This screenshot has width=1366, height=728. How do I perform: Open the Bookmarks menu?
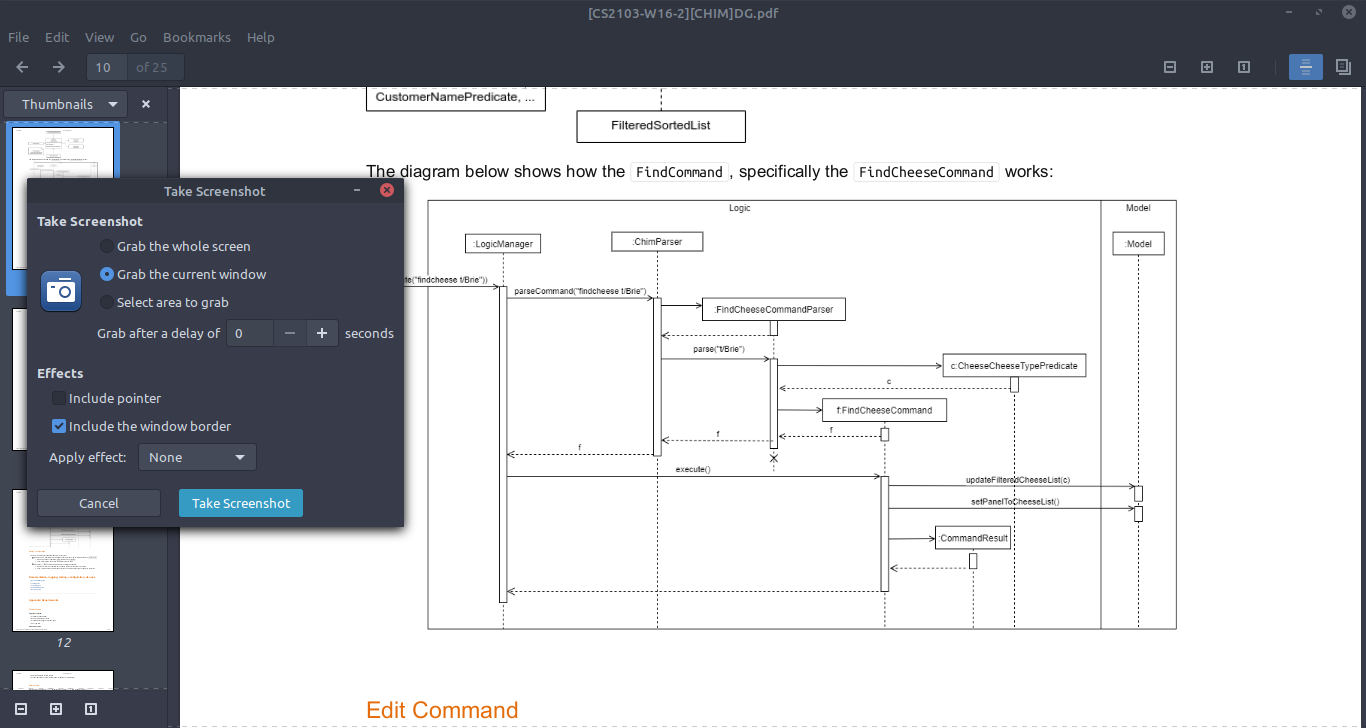click(x=196, y=37)
